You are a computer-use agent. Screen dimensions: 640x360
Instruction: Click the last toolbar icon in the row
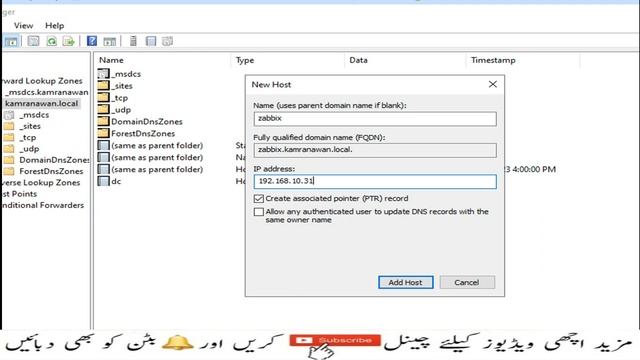click(x=167, y=41)
